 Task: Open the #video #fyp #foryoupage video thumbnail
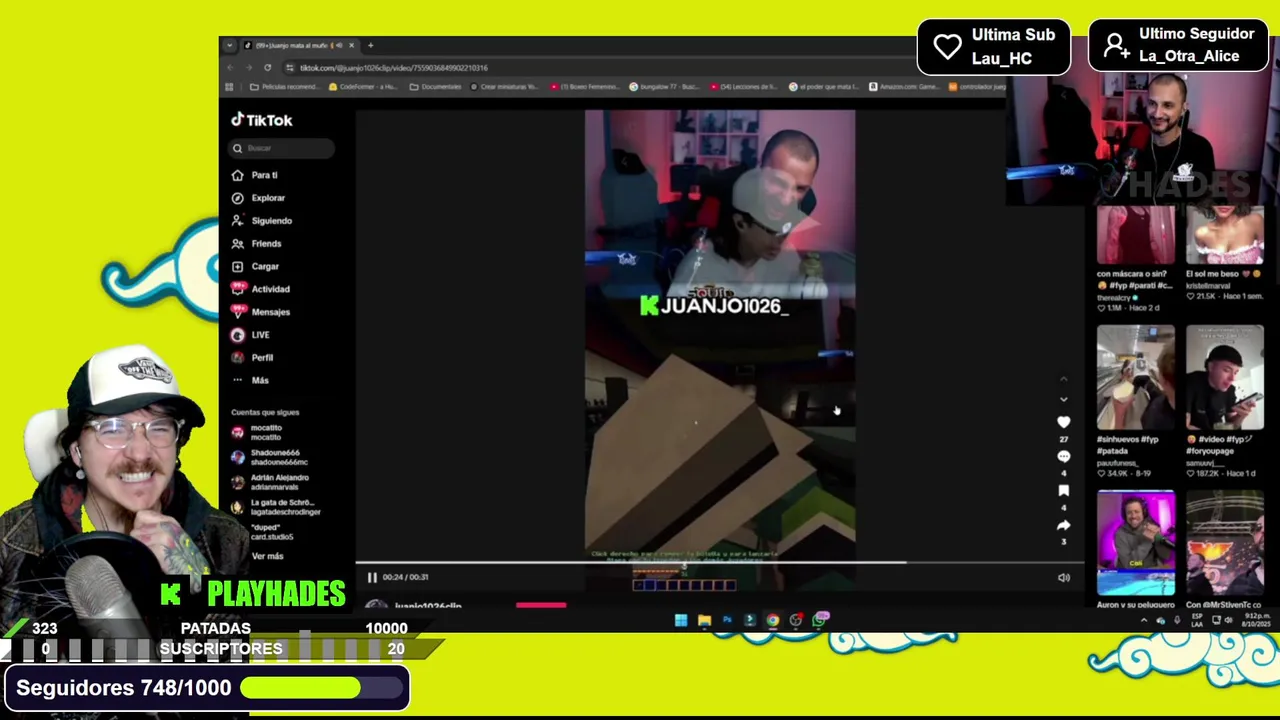(x=1225, y=377)
